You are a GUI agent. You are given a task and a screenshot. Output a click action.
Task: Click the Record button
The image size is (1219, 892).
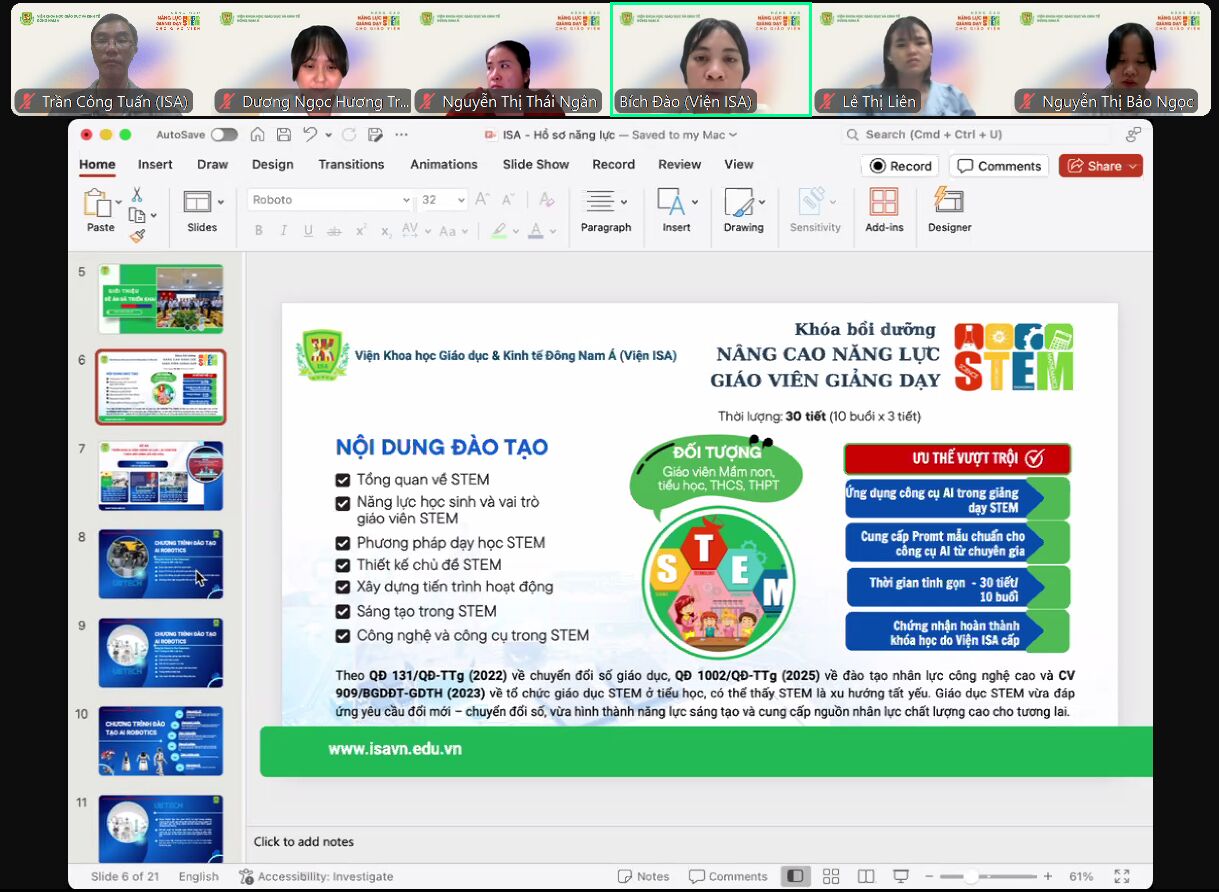pyautogui.click(x=901, y=166)
